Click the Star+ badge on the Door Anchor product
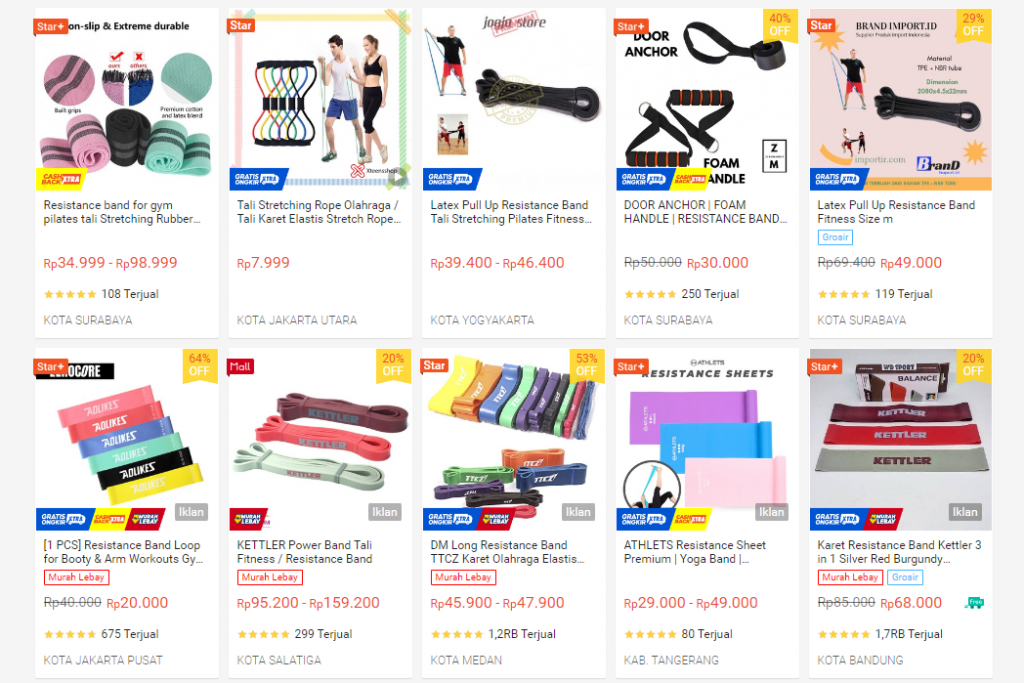1024x683 pixels. [632, 26]
